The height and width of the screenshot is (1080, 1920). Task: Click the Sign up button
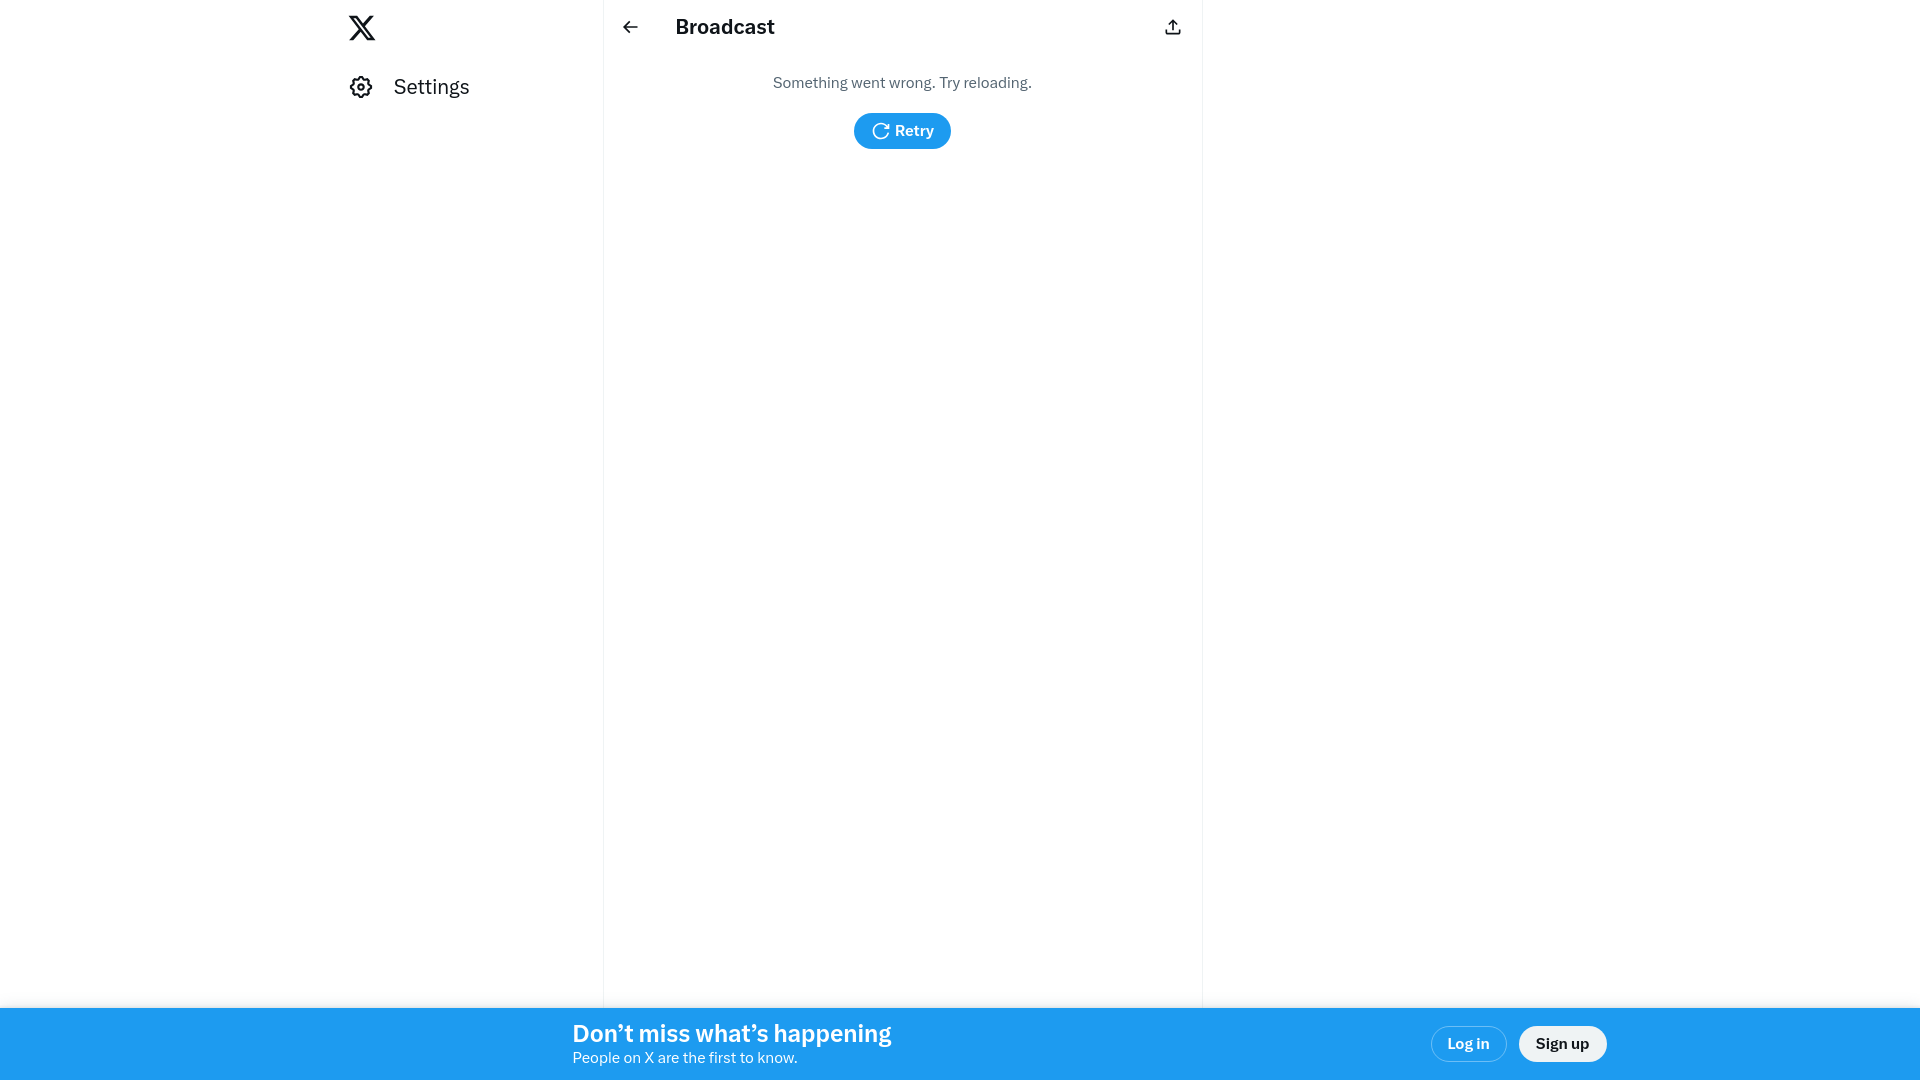(1562, 1044)
